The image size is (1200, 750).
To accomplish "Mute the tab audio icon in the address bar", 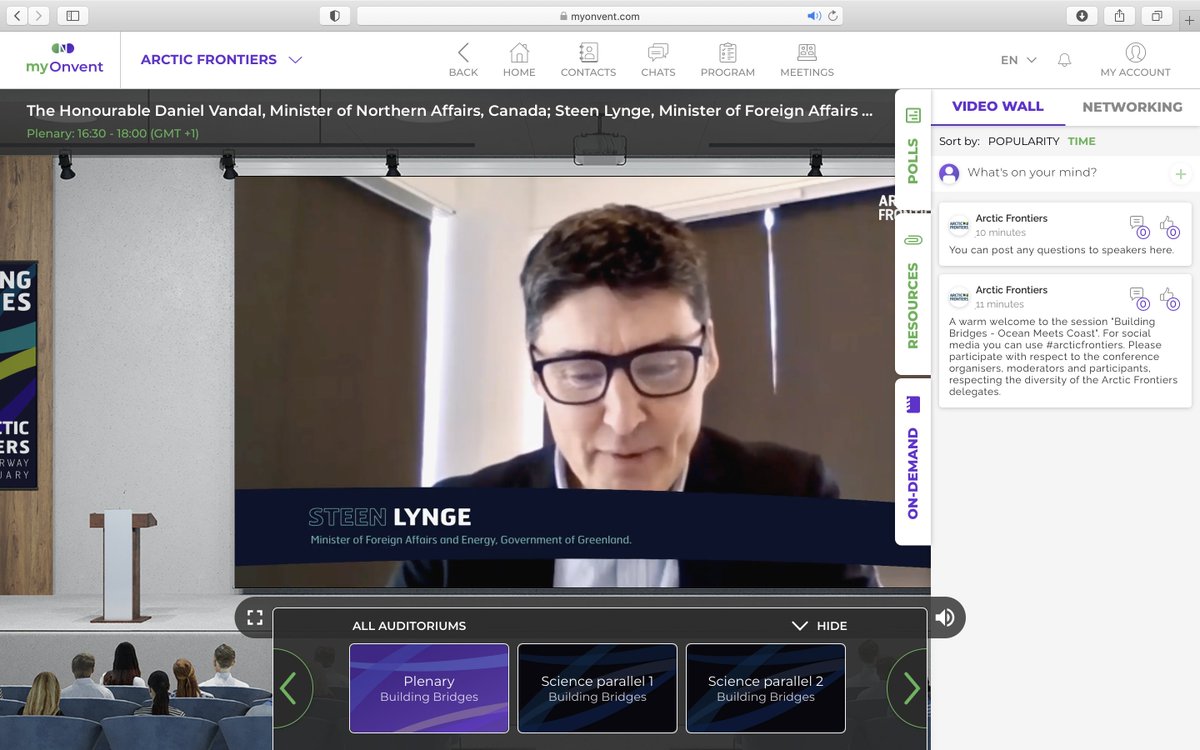I will pyautogui.click(x=813, y=16).
